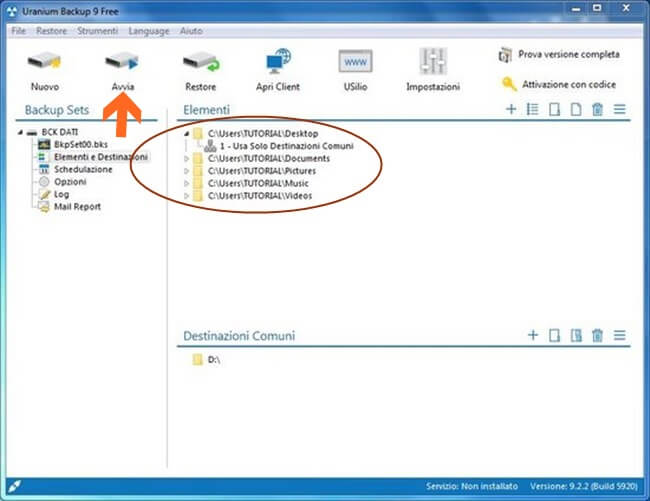Screen dimensions: 650x501
Task: Click the BkpSet00.bks file icon
Action: 44,145
